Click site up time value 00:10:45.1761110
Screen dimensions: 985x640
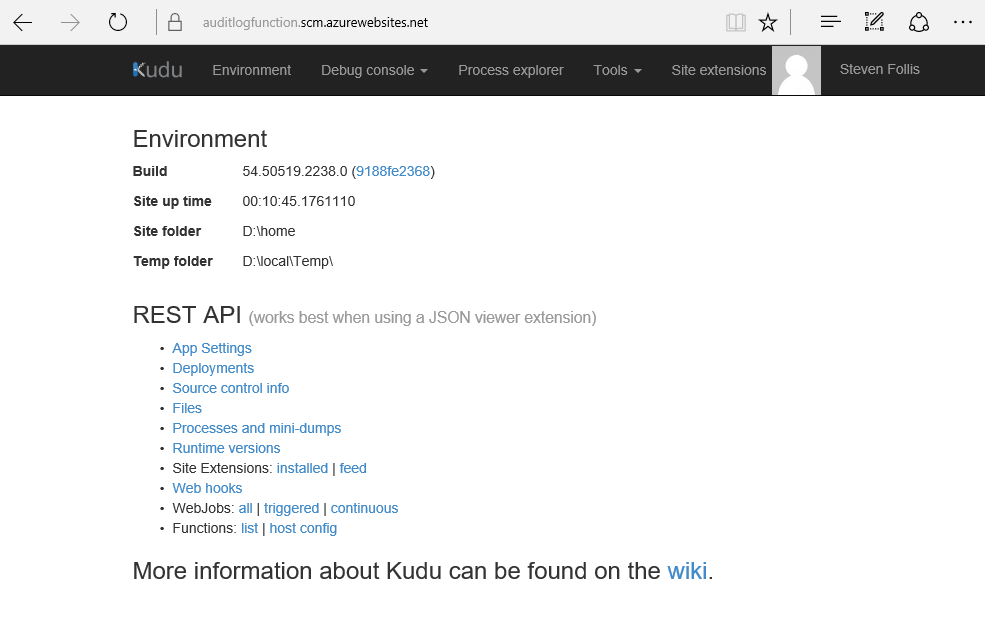click(299, 201)
